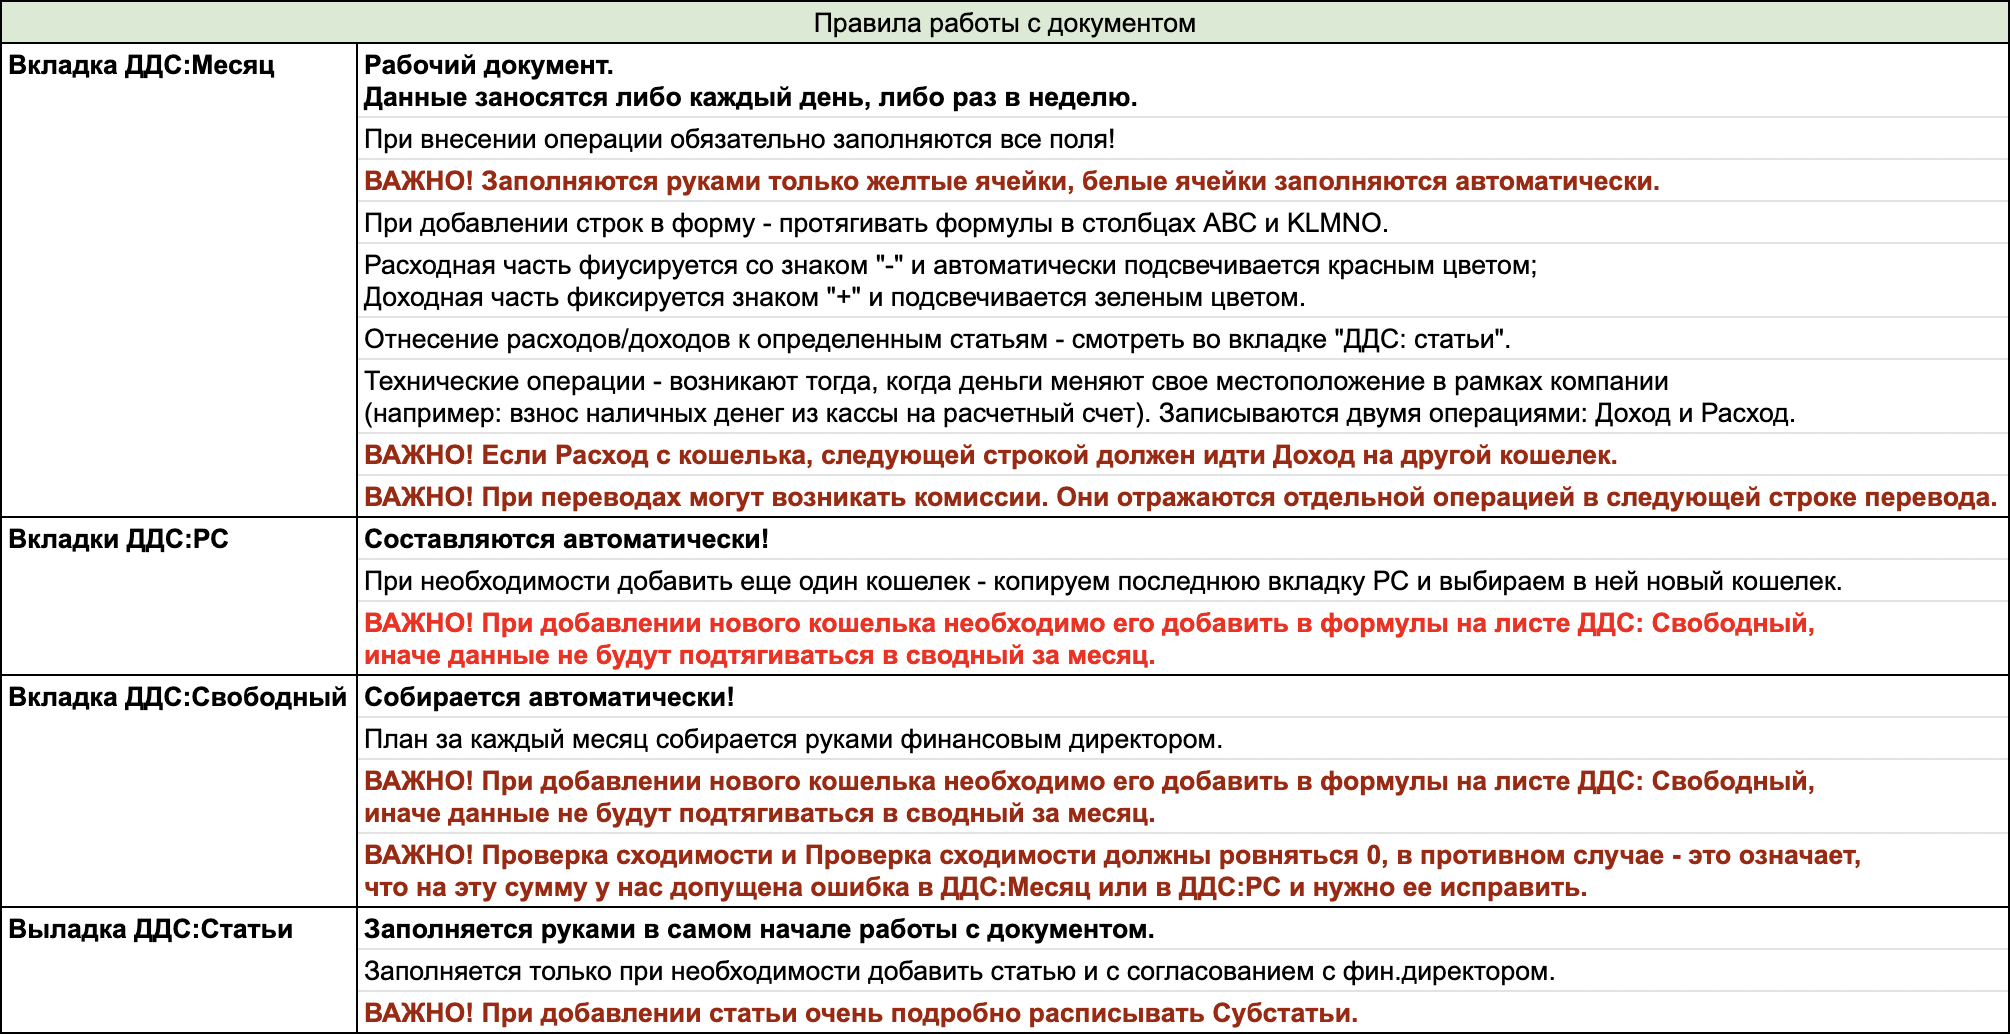Viewport: 2010px width, 1034px height.
Task: Select the cell 'Составляются автоматически!'
Action: pos(1183,539)
